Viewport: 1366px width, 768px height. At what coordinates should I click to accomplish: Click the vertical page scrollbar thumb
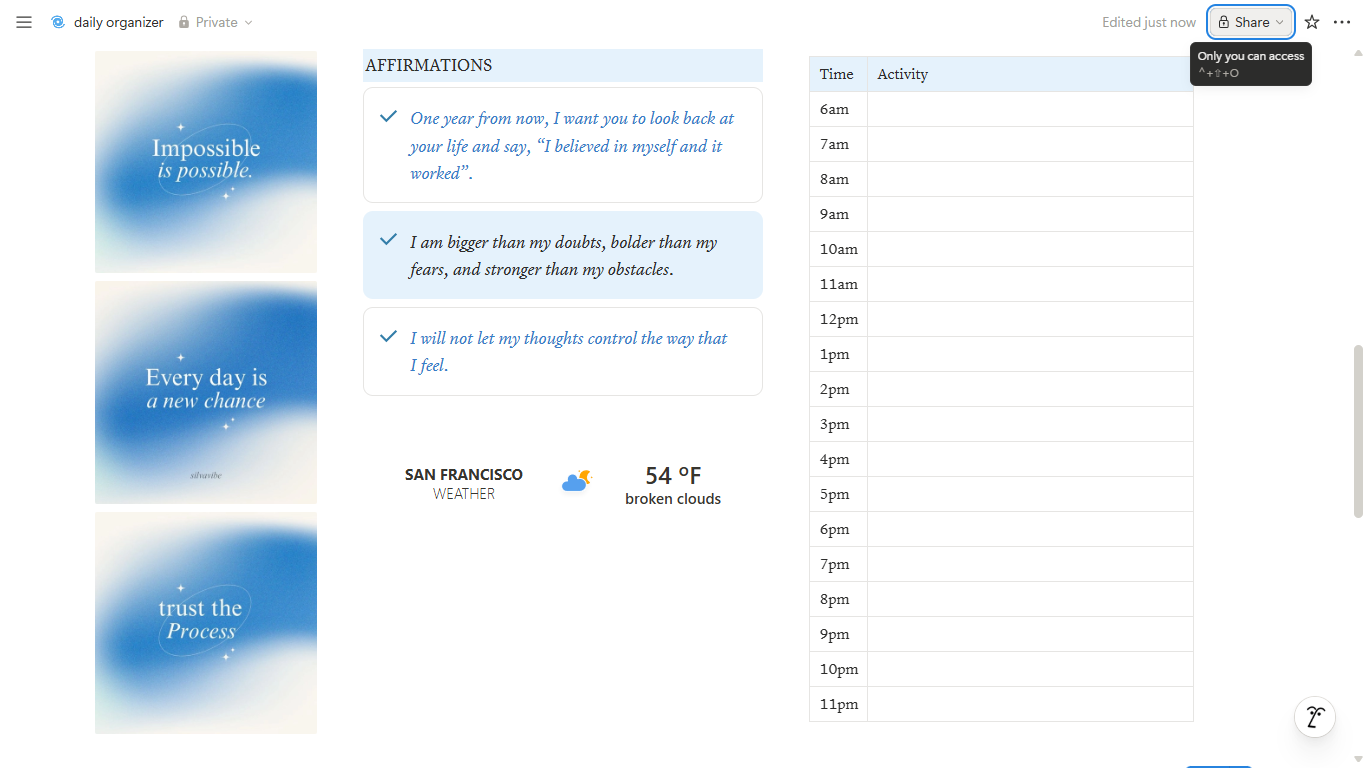[x=1357, y=430]
